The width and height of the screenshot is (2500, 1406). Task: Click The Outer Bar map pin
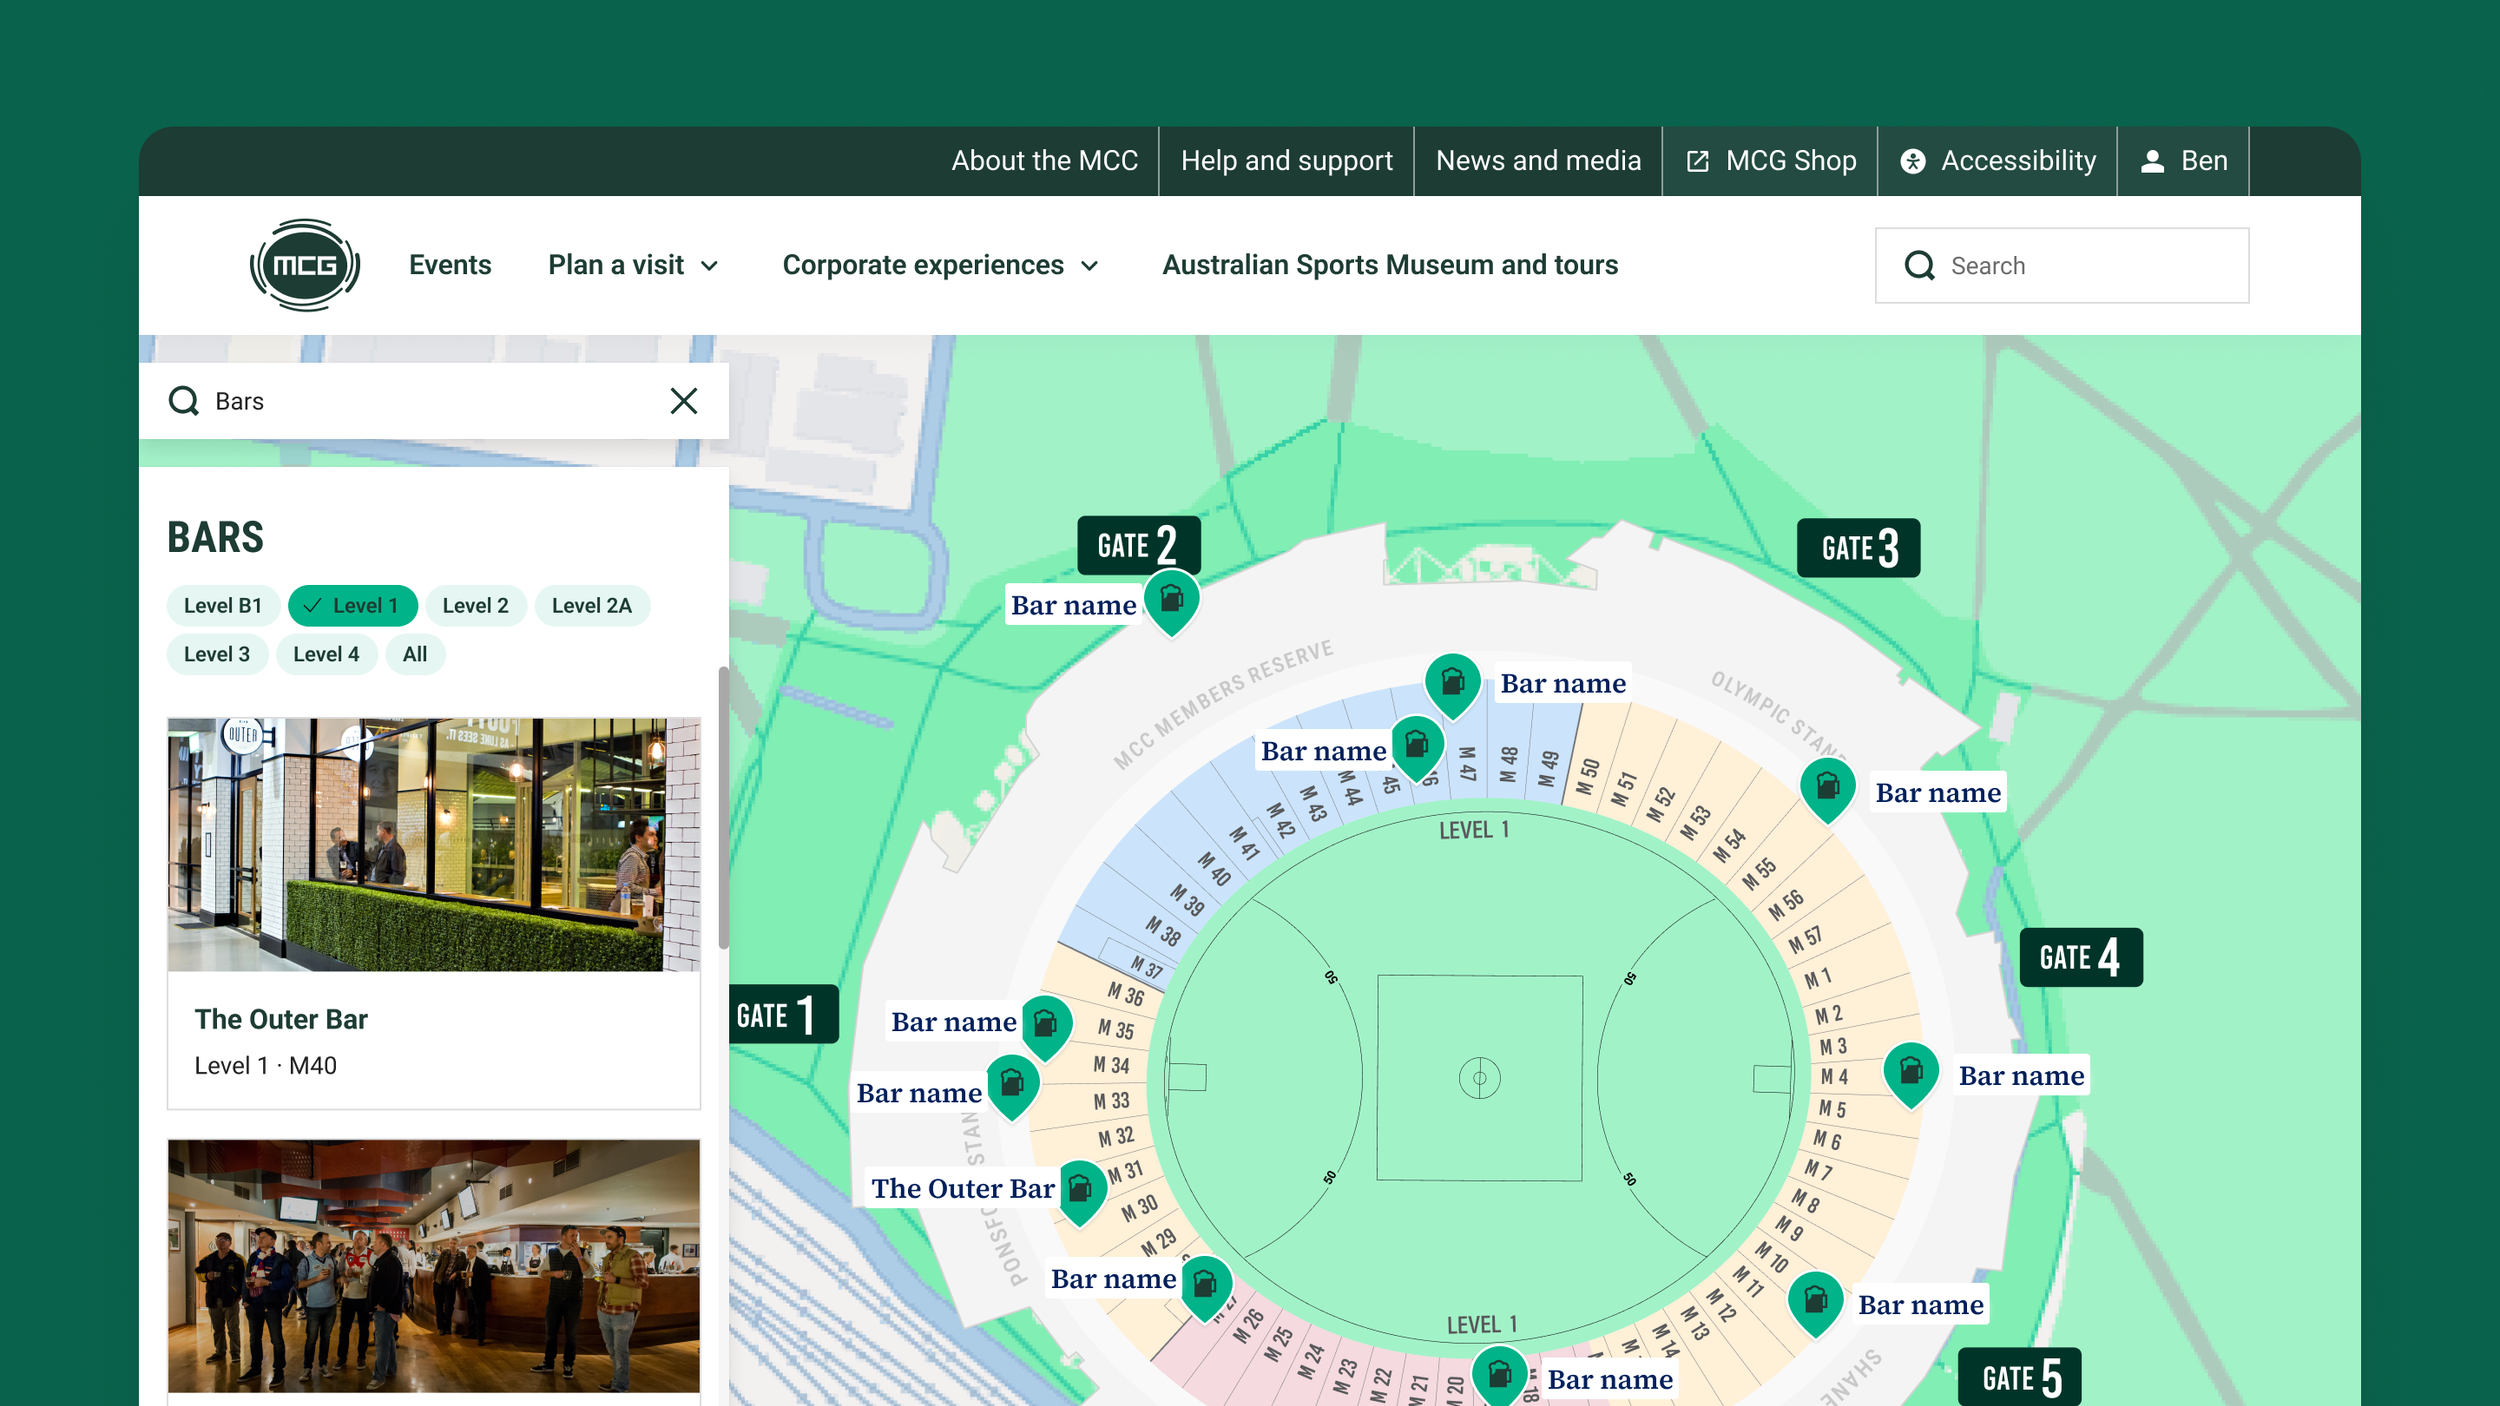coord(1080,1189)
